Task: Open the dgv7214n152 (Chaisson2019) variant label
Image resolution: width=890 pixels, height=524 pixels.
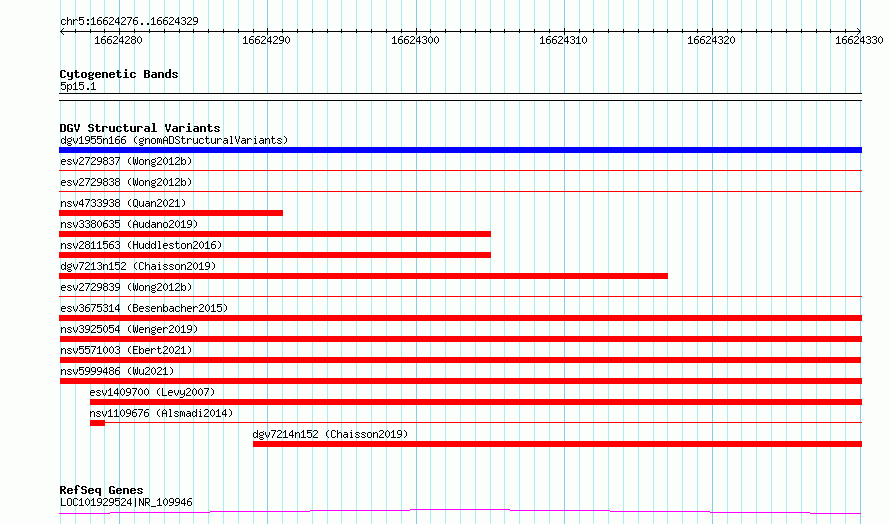Action: [330, 434]
